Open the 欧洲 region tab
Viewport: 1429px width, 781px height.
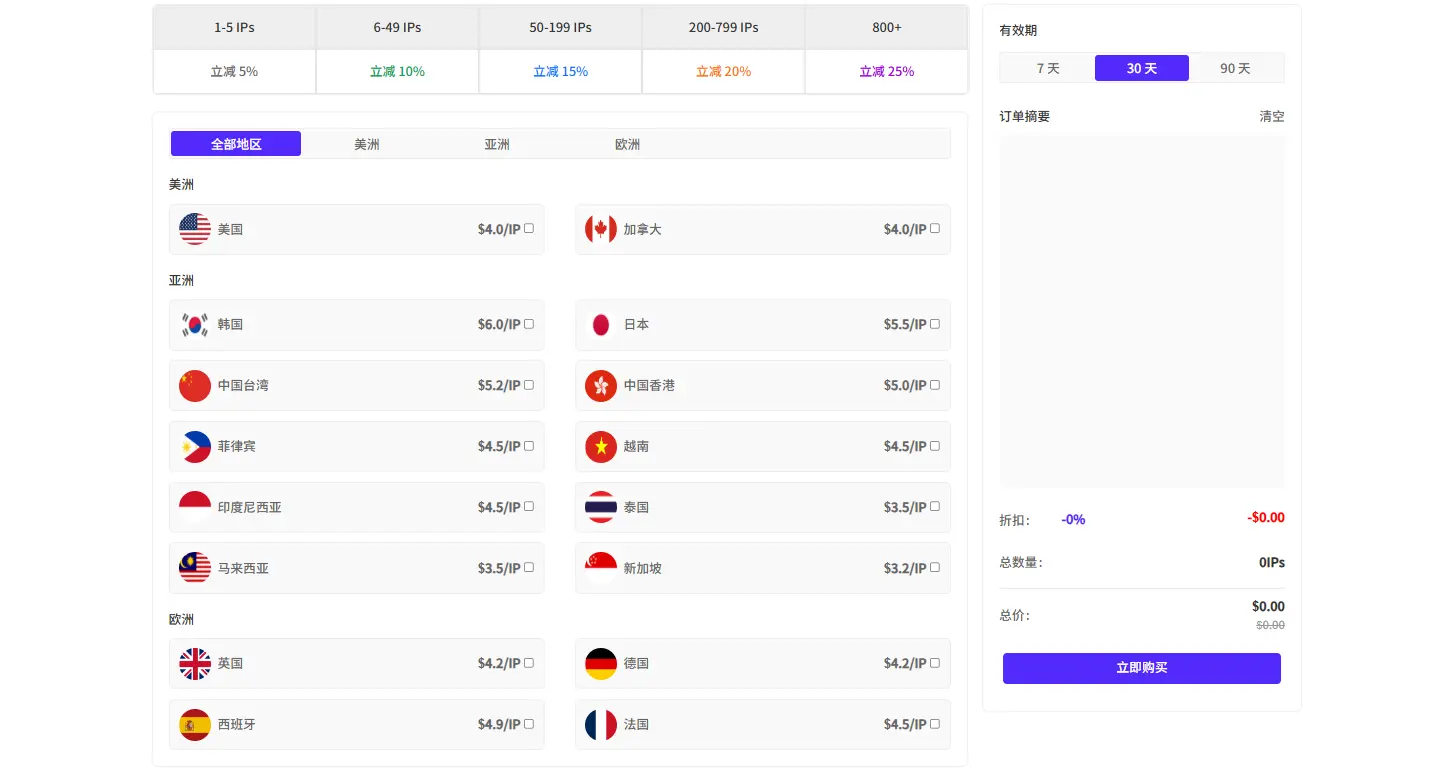628,144
